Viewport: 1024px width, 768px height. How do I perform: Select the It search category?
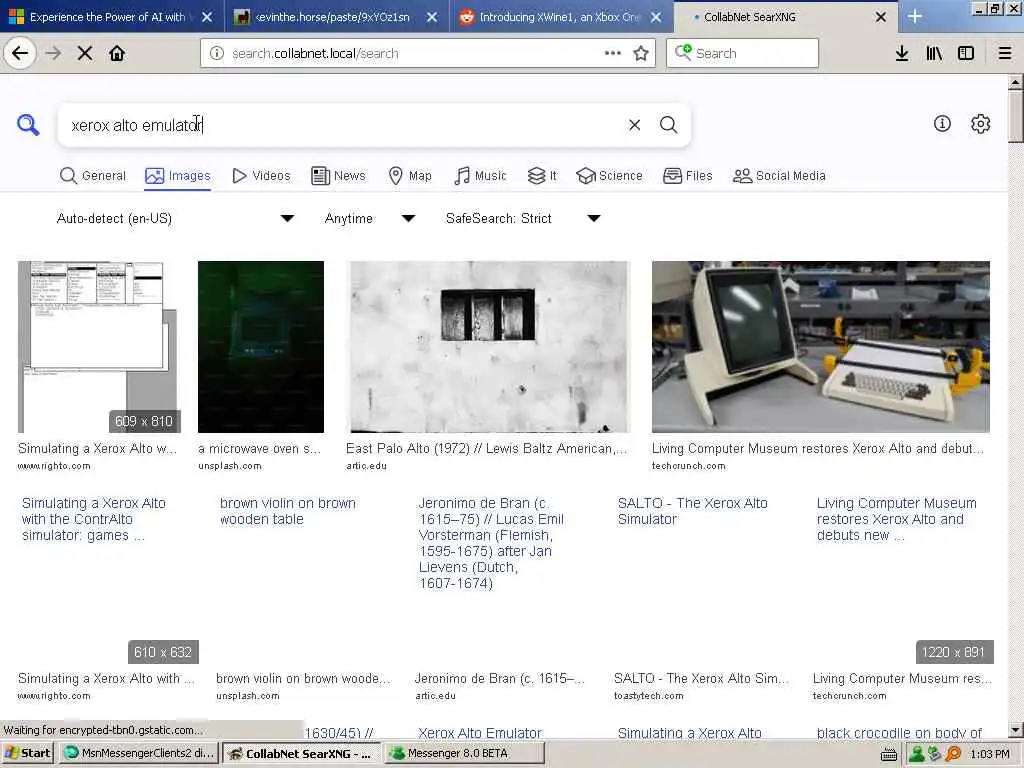click(x=542, y=176)
